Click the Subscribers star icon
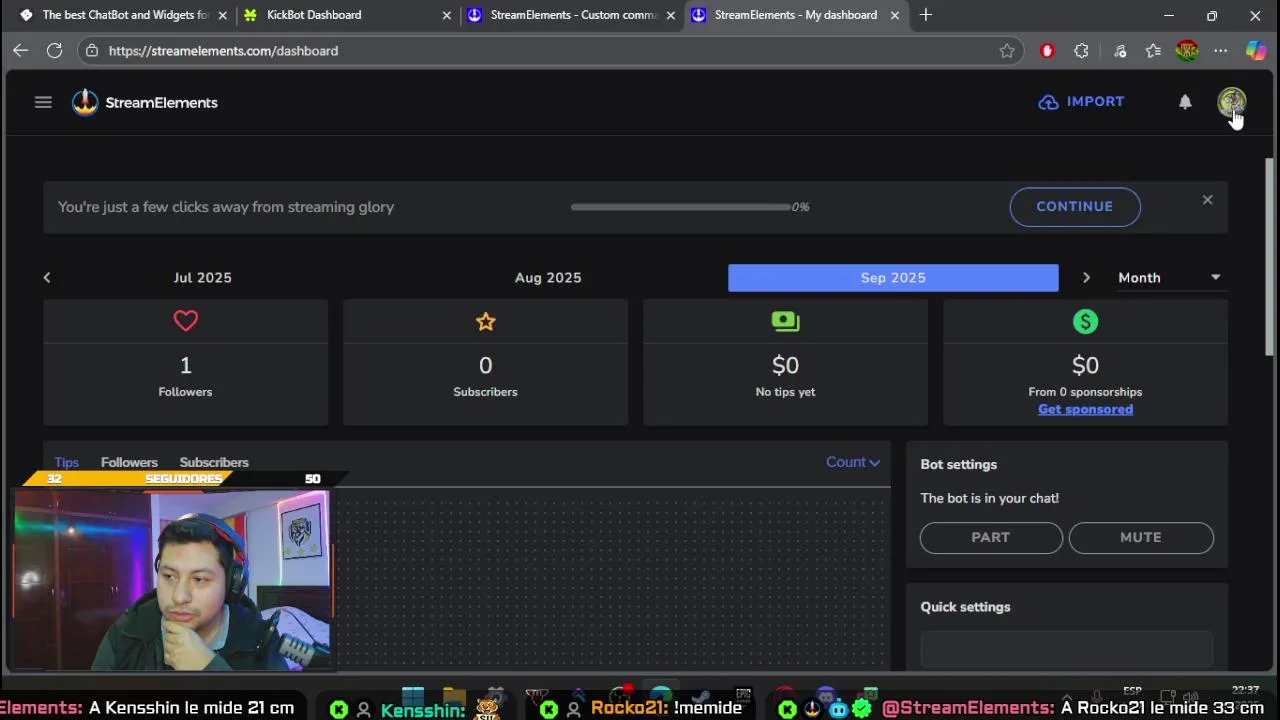The width and height of the screenshot is (1280, 720). (485, 321)
